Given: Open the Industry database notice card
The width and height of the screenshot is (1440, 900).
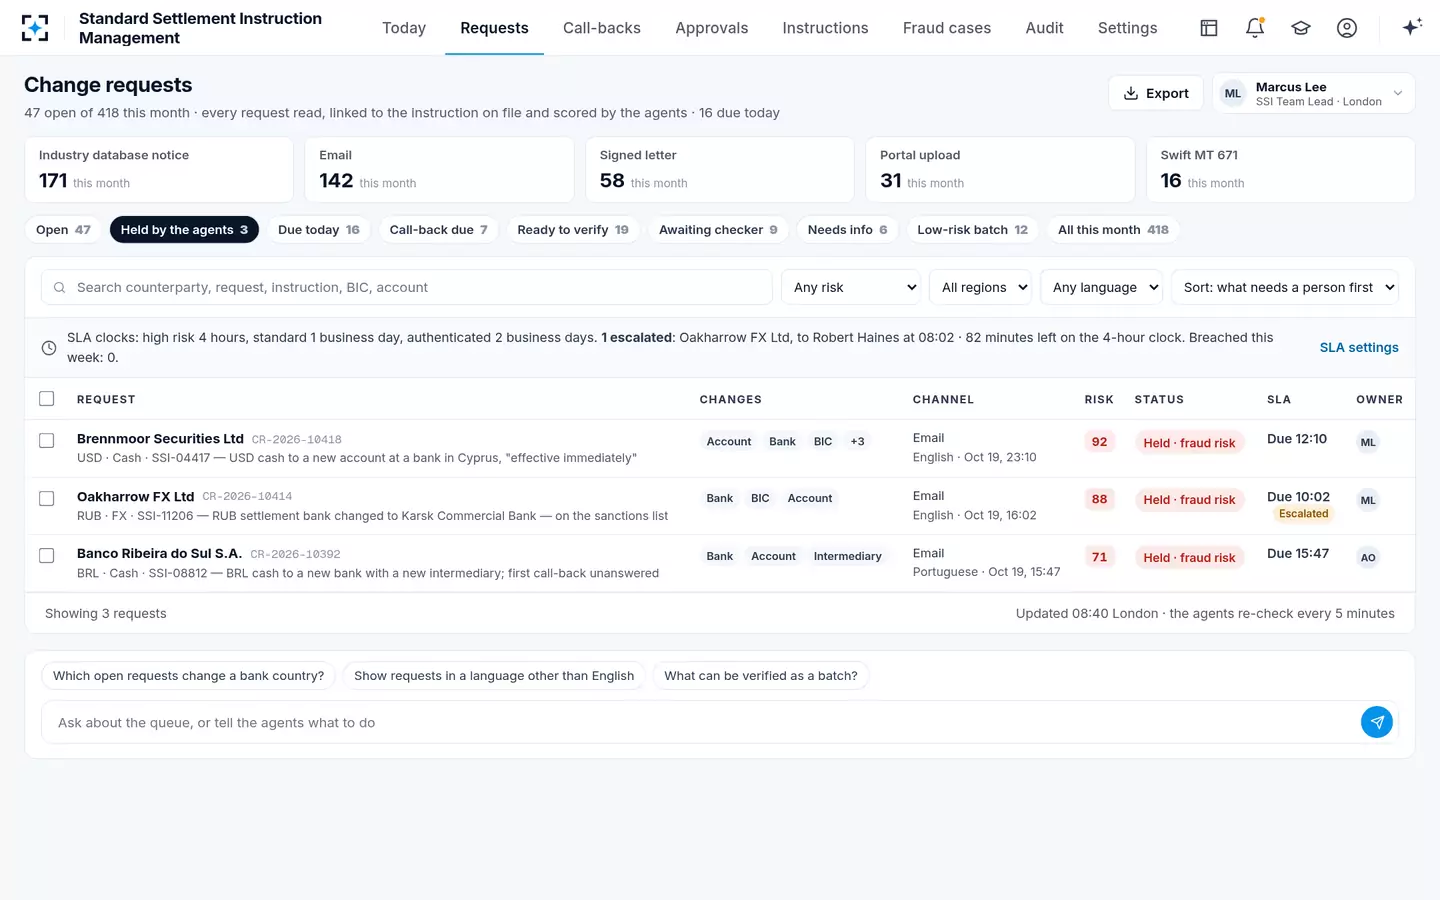Looking at the screenshot, I should pyautogui.click(x=159, y=170).
